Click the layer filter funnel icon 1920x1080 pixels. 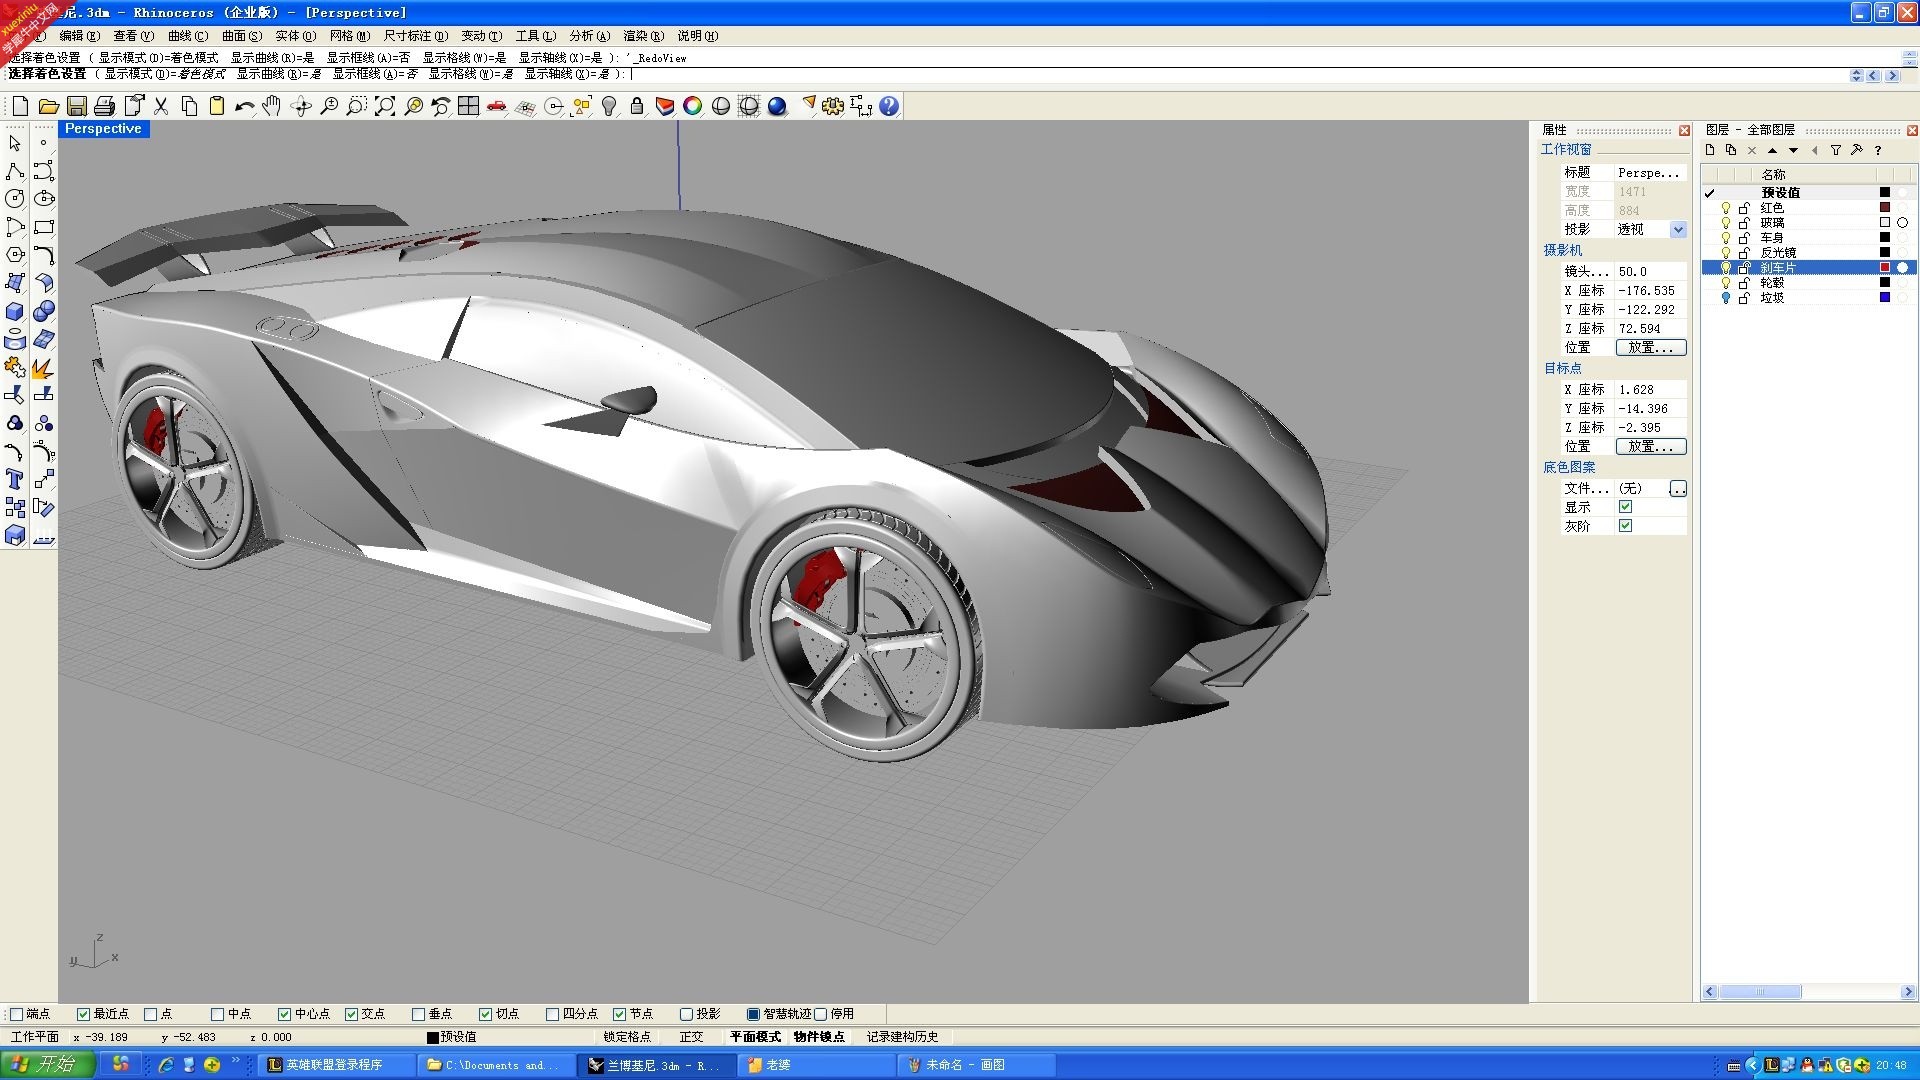click(1836, 150)
